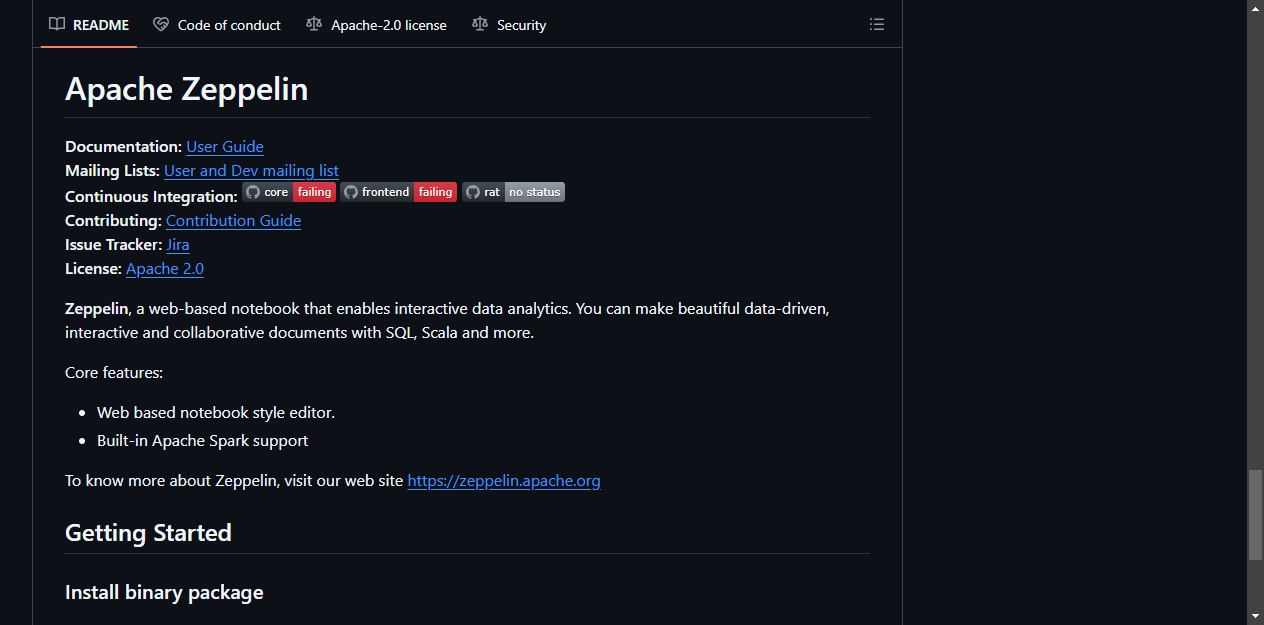Click the scale icon beside Apache-2.0 license

pos(314,24)
